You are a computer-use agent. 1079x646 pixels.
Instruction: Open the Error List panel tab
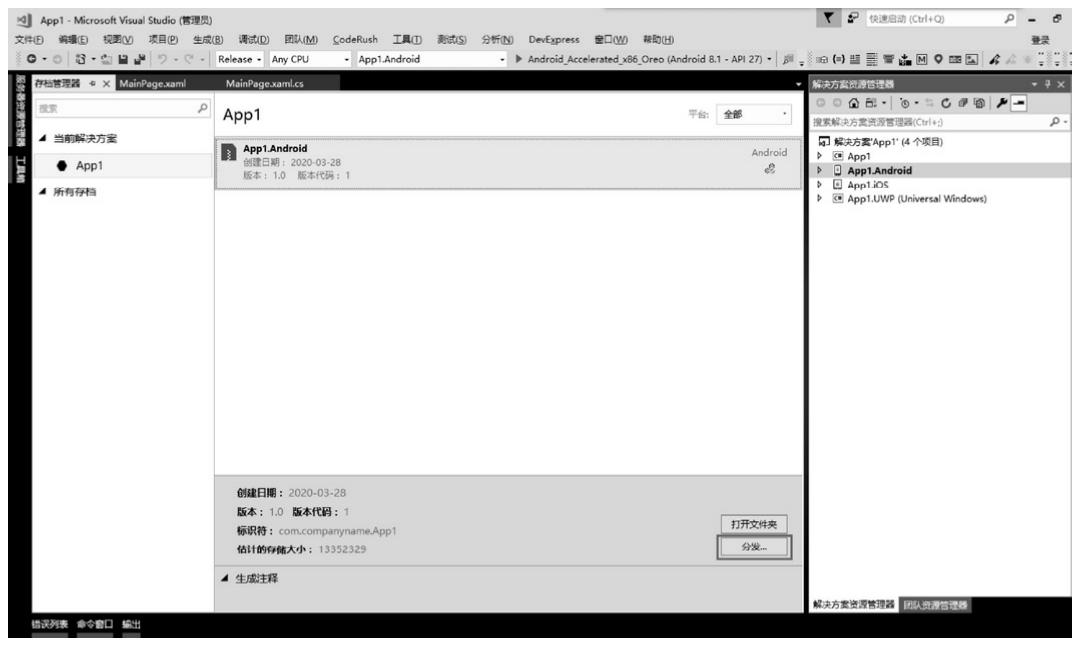click(x=50, y=624)
